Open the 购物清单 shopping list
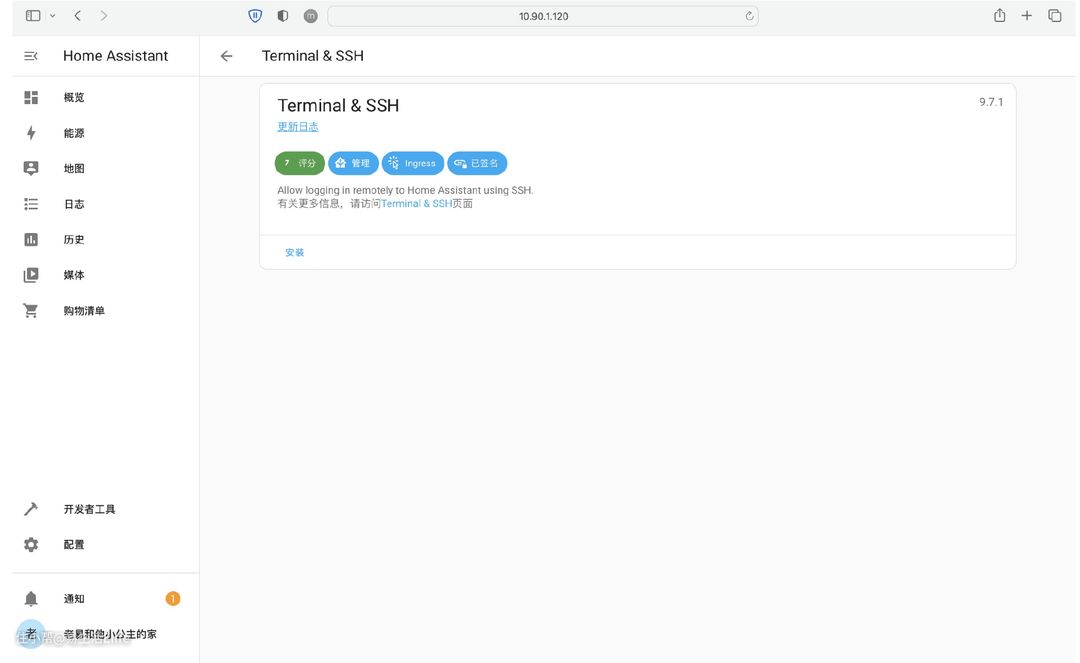The height and width of the screenshot is (663, 1080). [x=84, y=311]
